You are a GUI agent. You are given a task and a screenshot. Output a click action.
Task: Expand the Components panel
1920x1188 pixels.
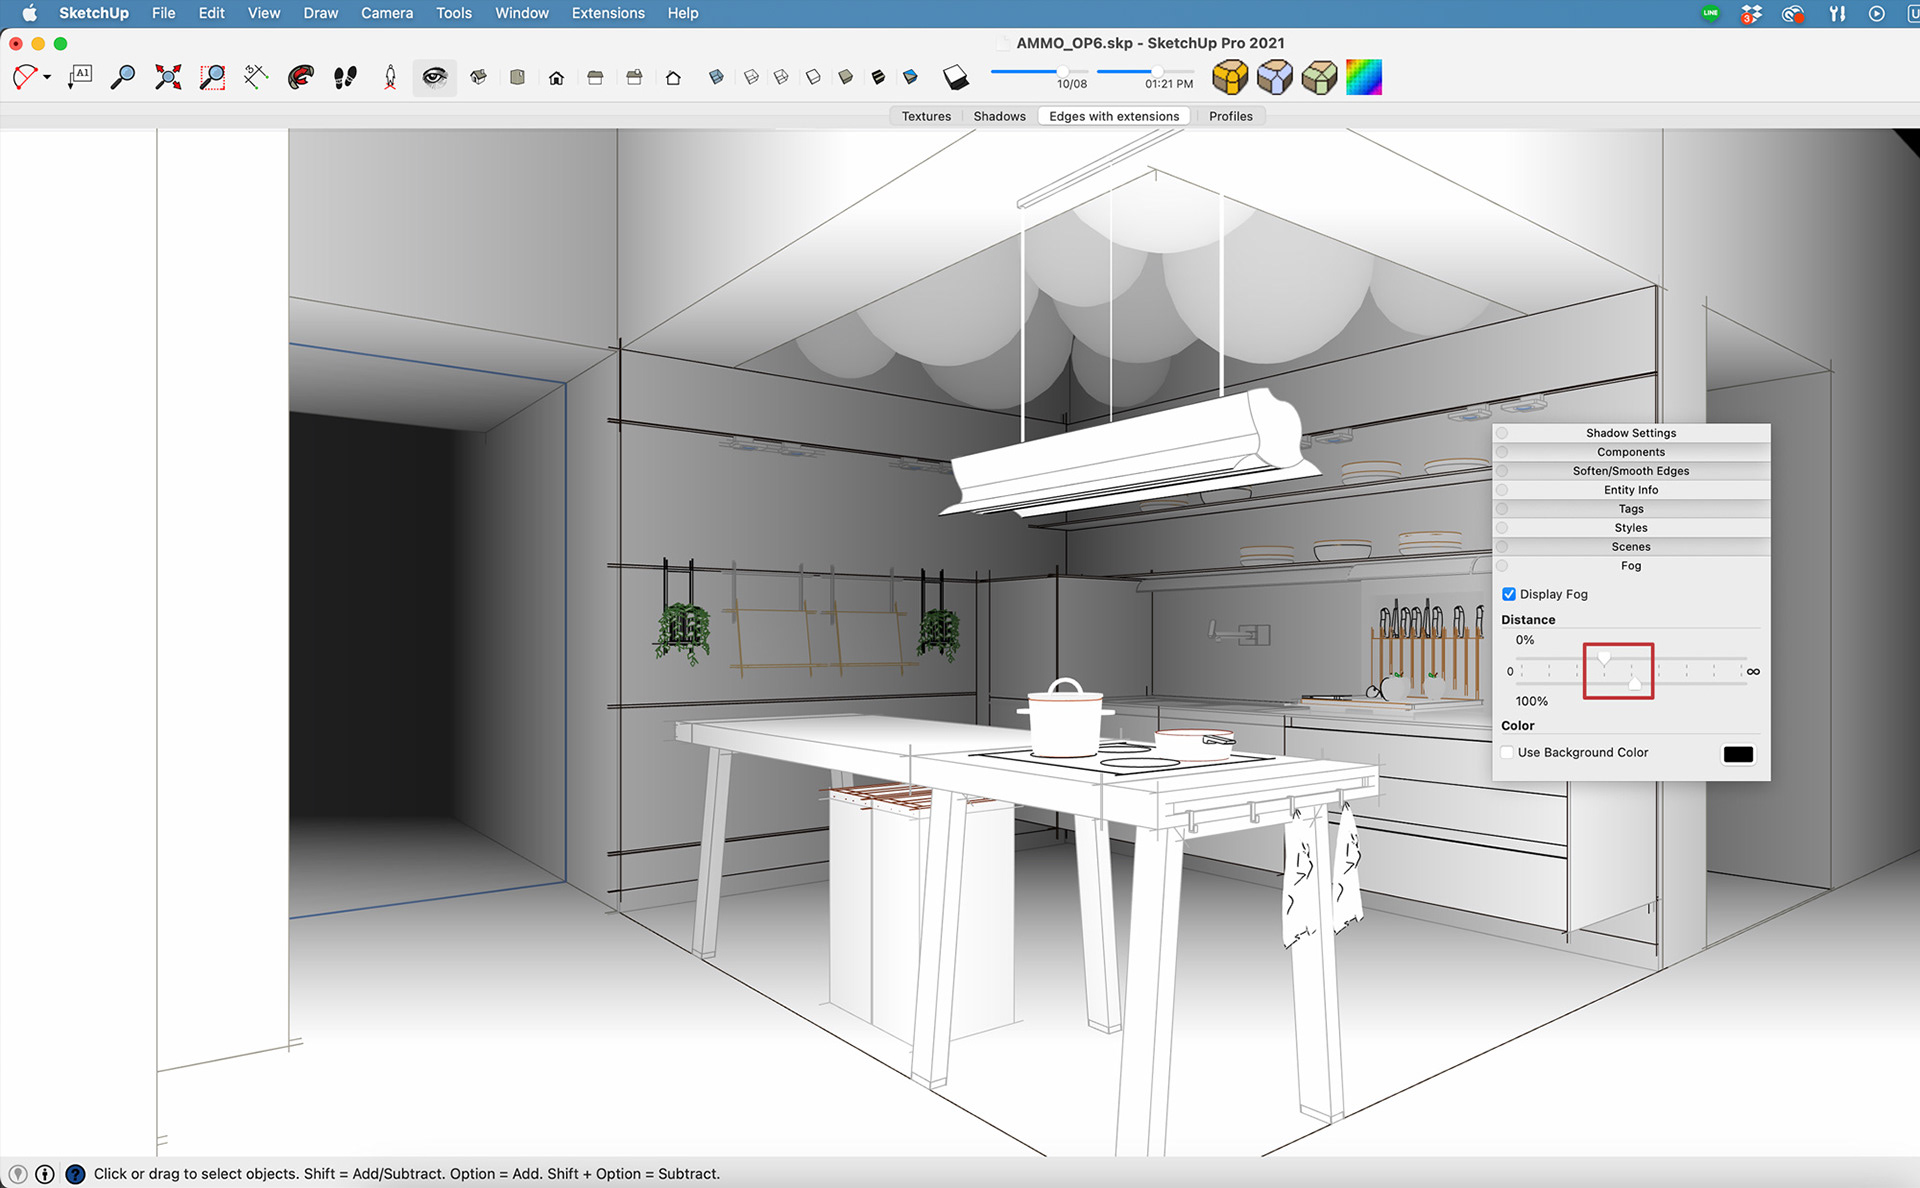tap(1631, 452)
